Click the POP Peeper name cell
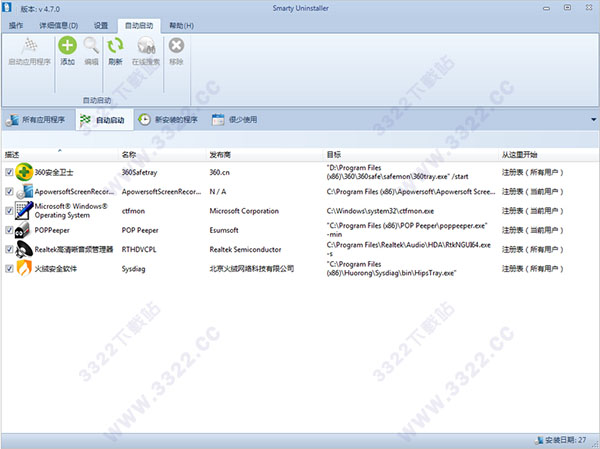Viewport: 600px width, 449px height. [x=140, y=230]
